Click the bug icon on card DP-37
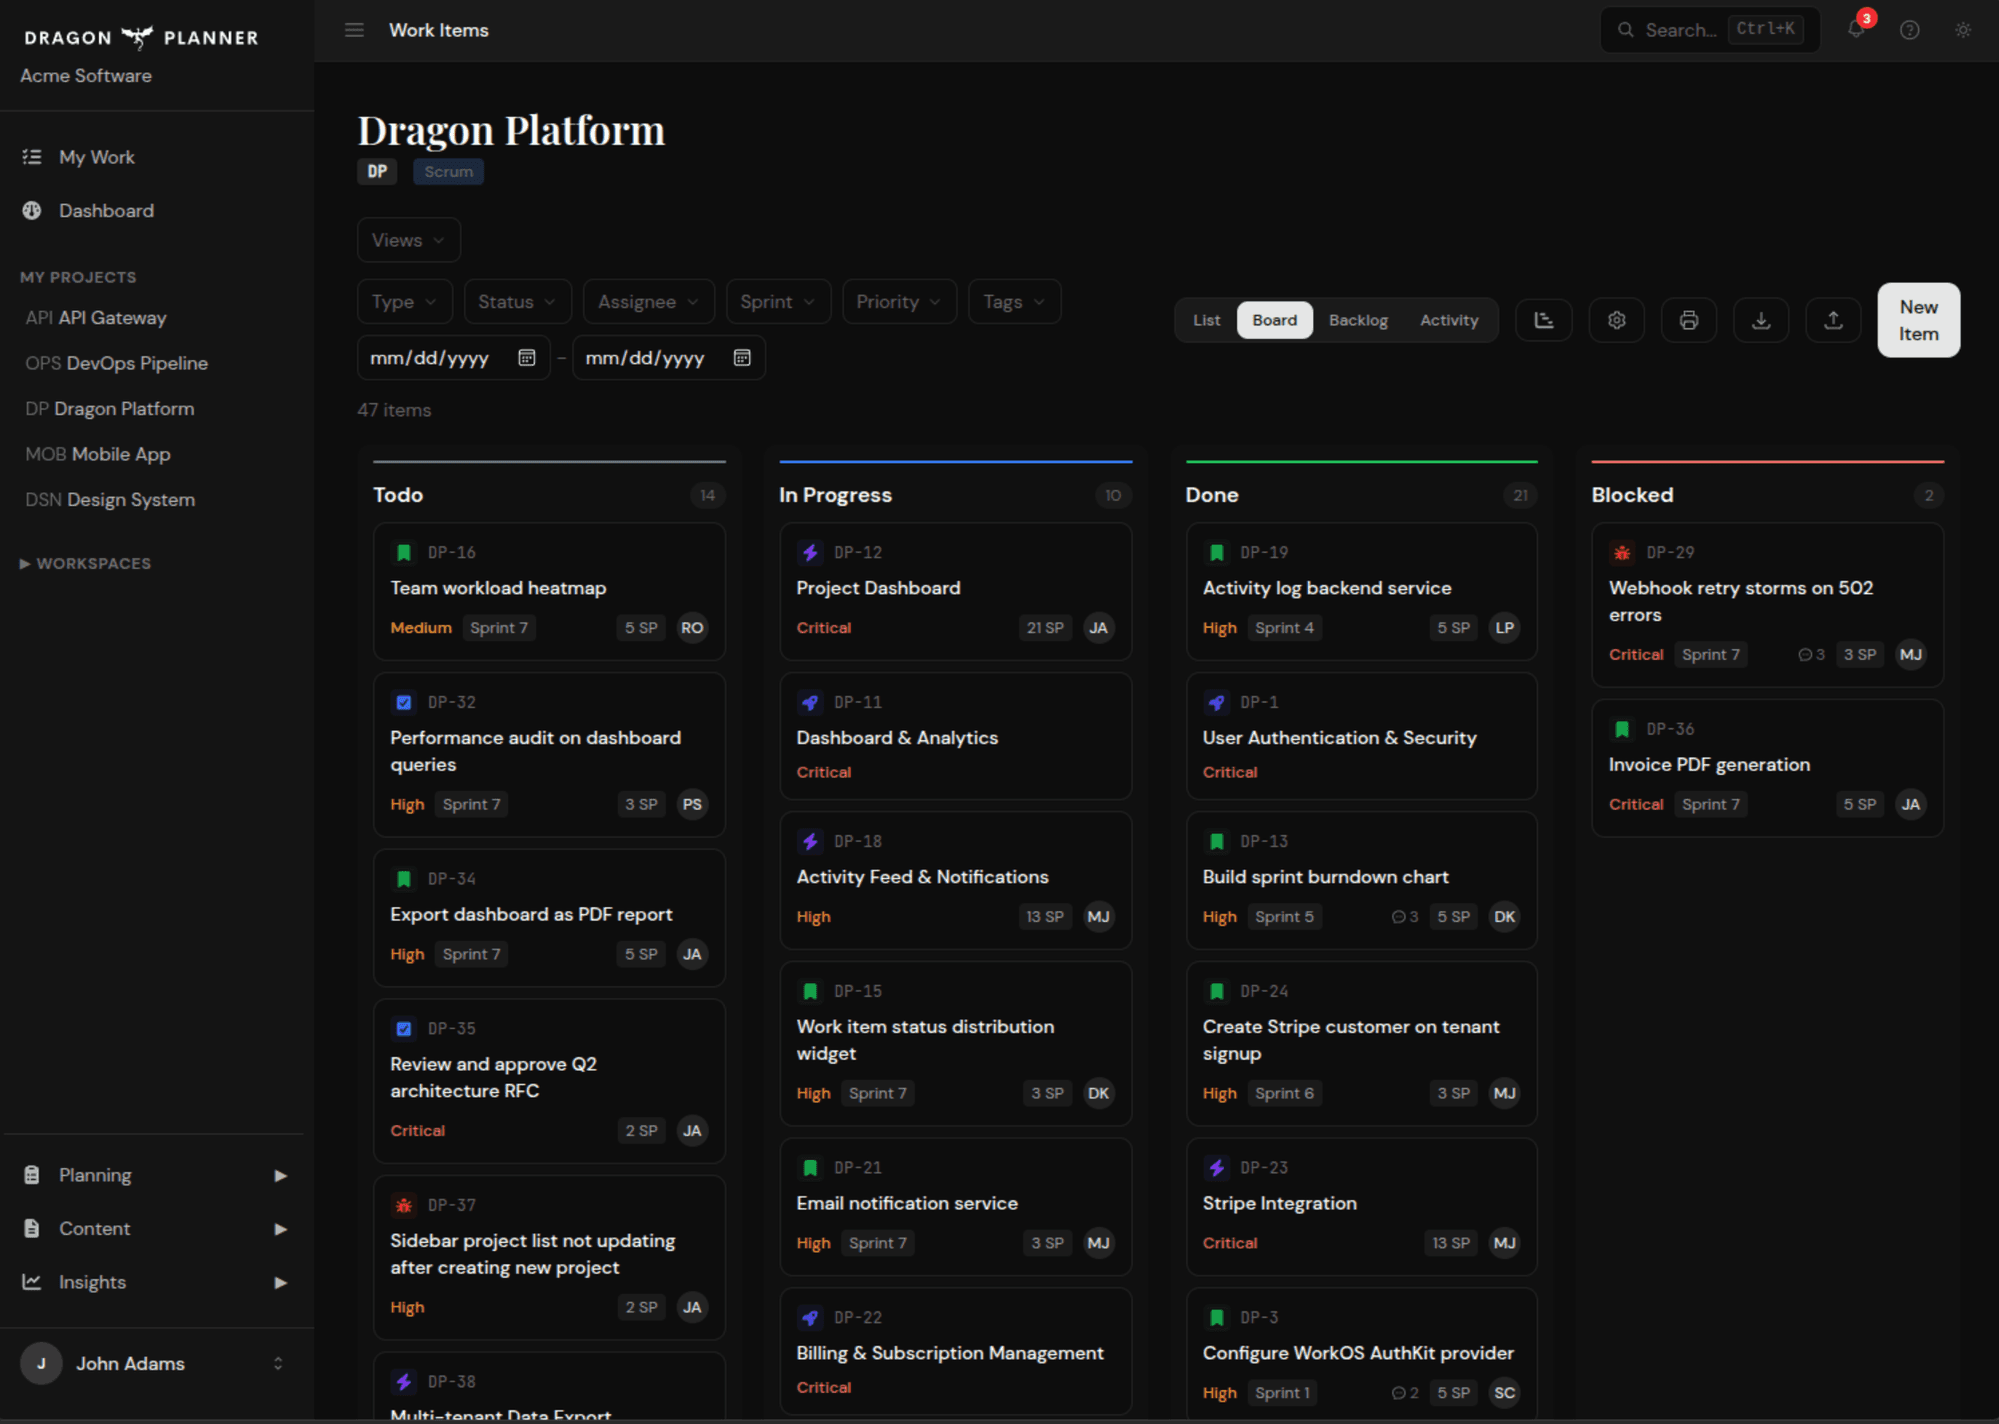The height and width of the screenshot is (1424, 1999). pos(403,1205)
